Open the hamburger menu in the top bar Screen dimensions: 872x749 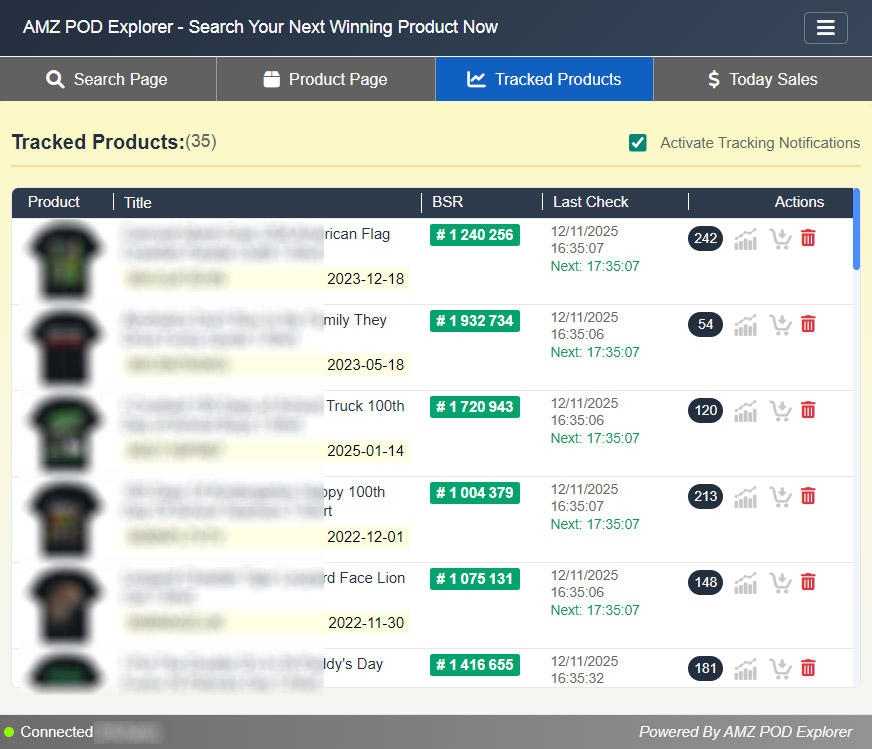pyautogui.click(x=825, y=27)
